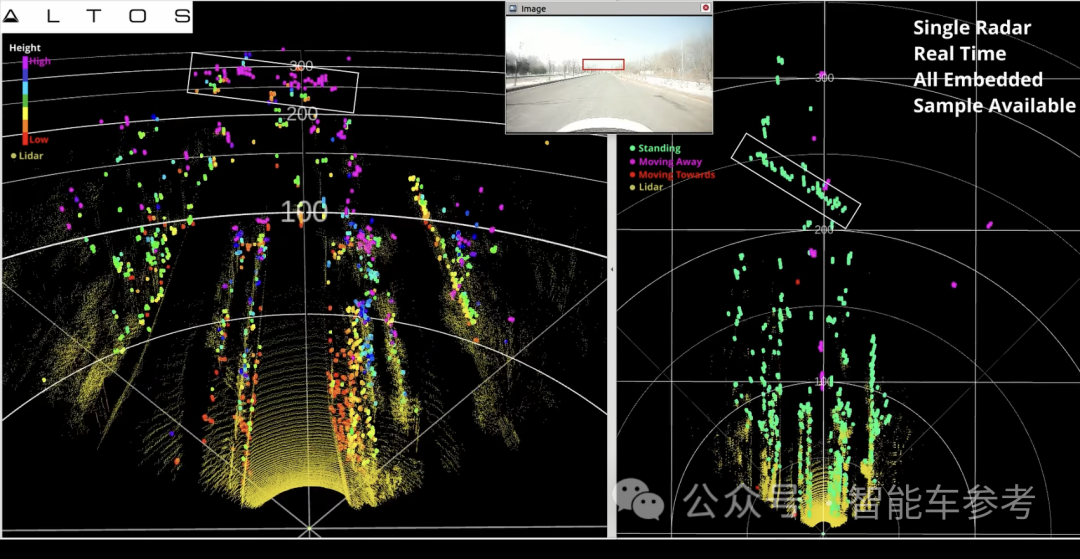Click the green Standing legend dot
Image resolution: width=1080 pixels, height=559 pixels.
point(631,148)
